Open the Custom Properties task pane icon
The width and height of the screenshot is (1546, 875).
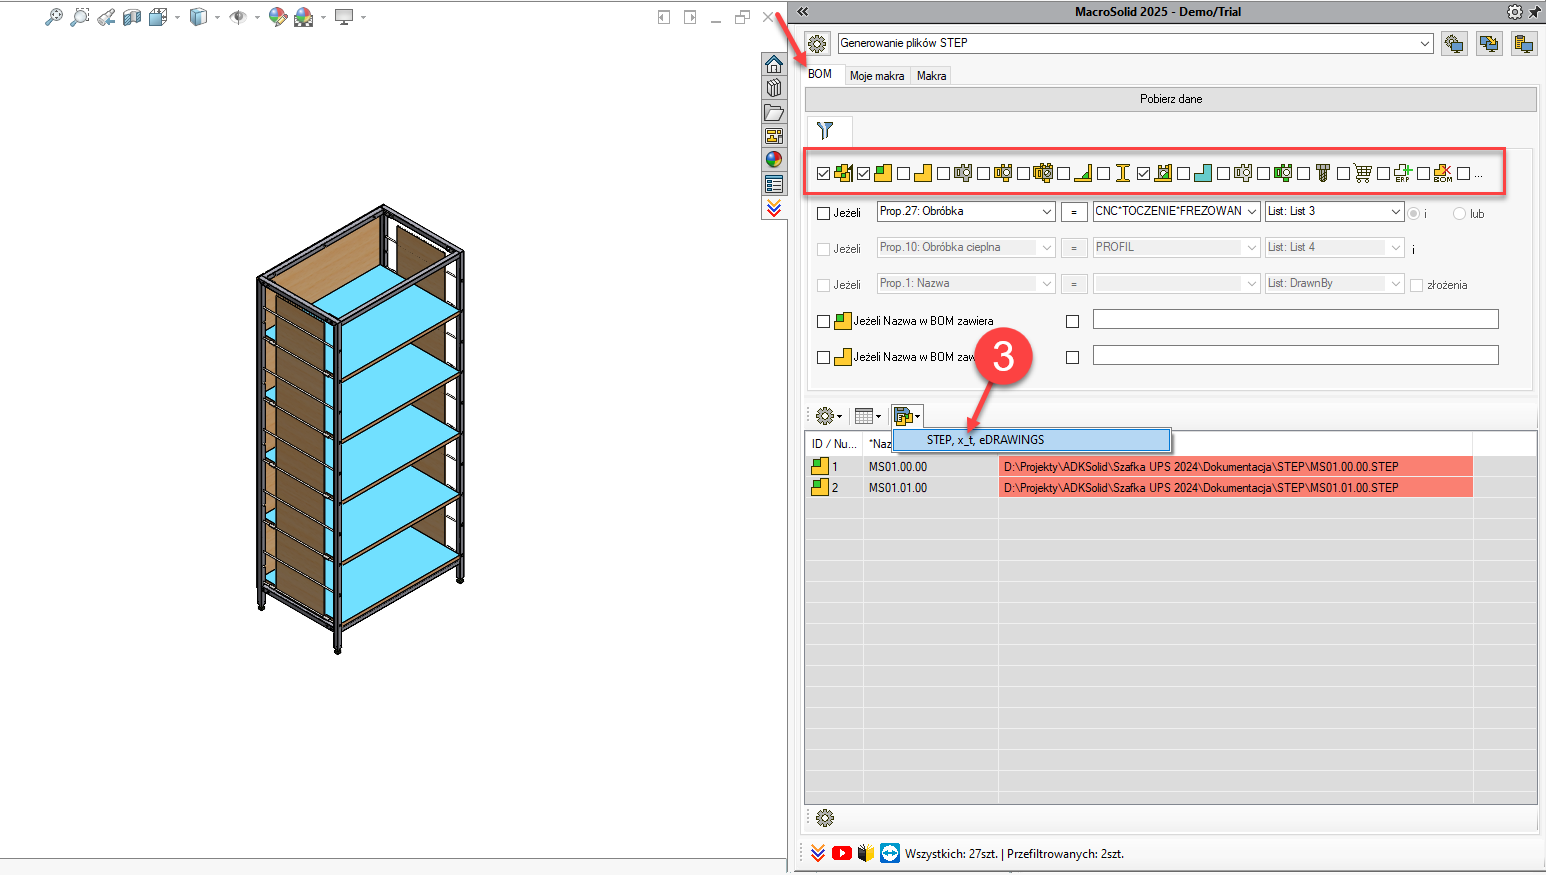tap(774, 184)
